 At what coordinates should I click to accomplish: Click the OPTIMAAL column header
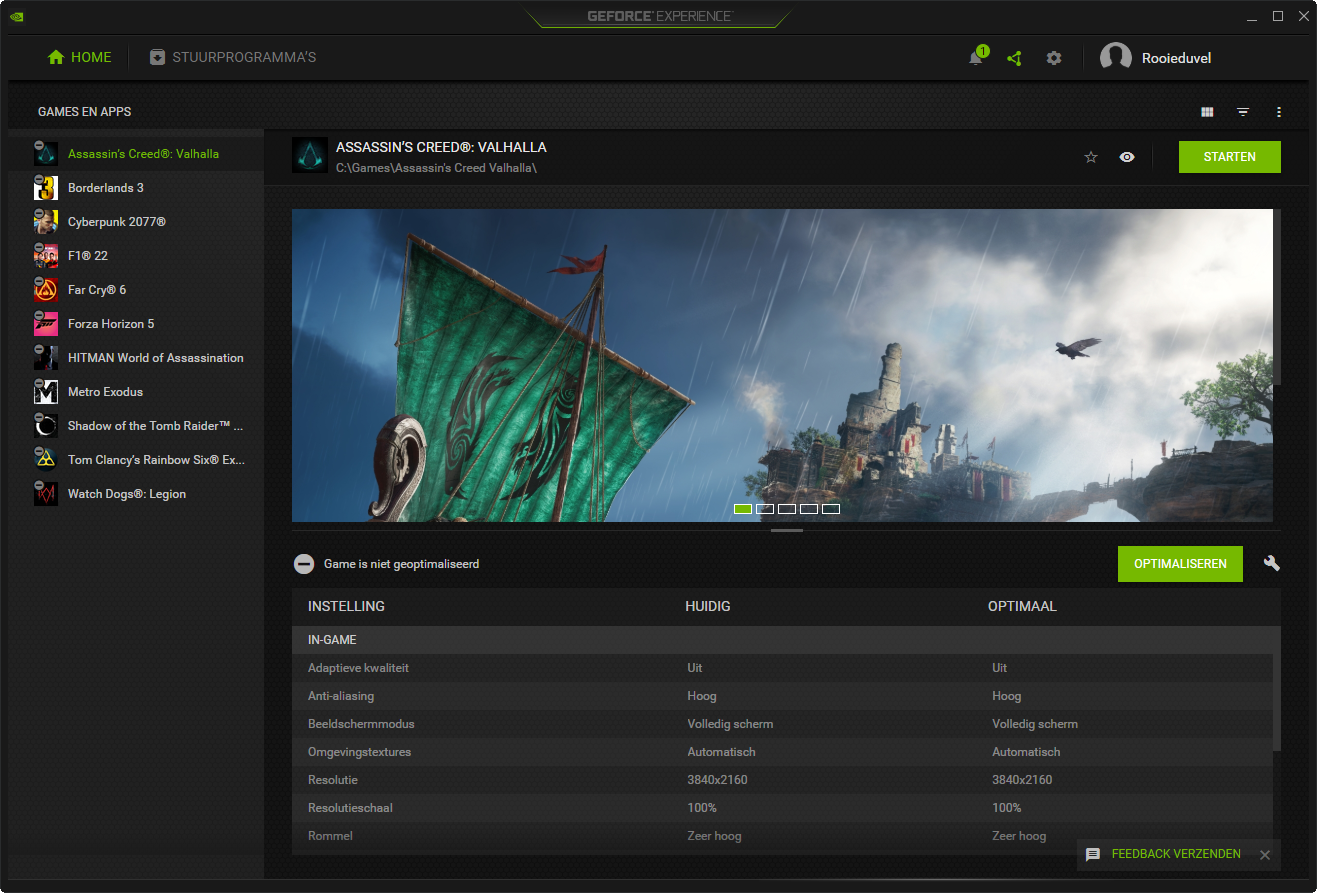click(1022, 606)
